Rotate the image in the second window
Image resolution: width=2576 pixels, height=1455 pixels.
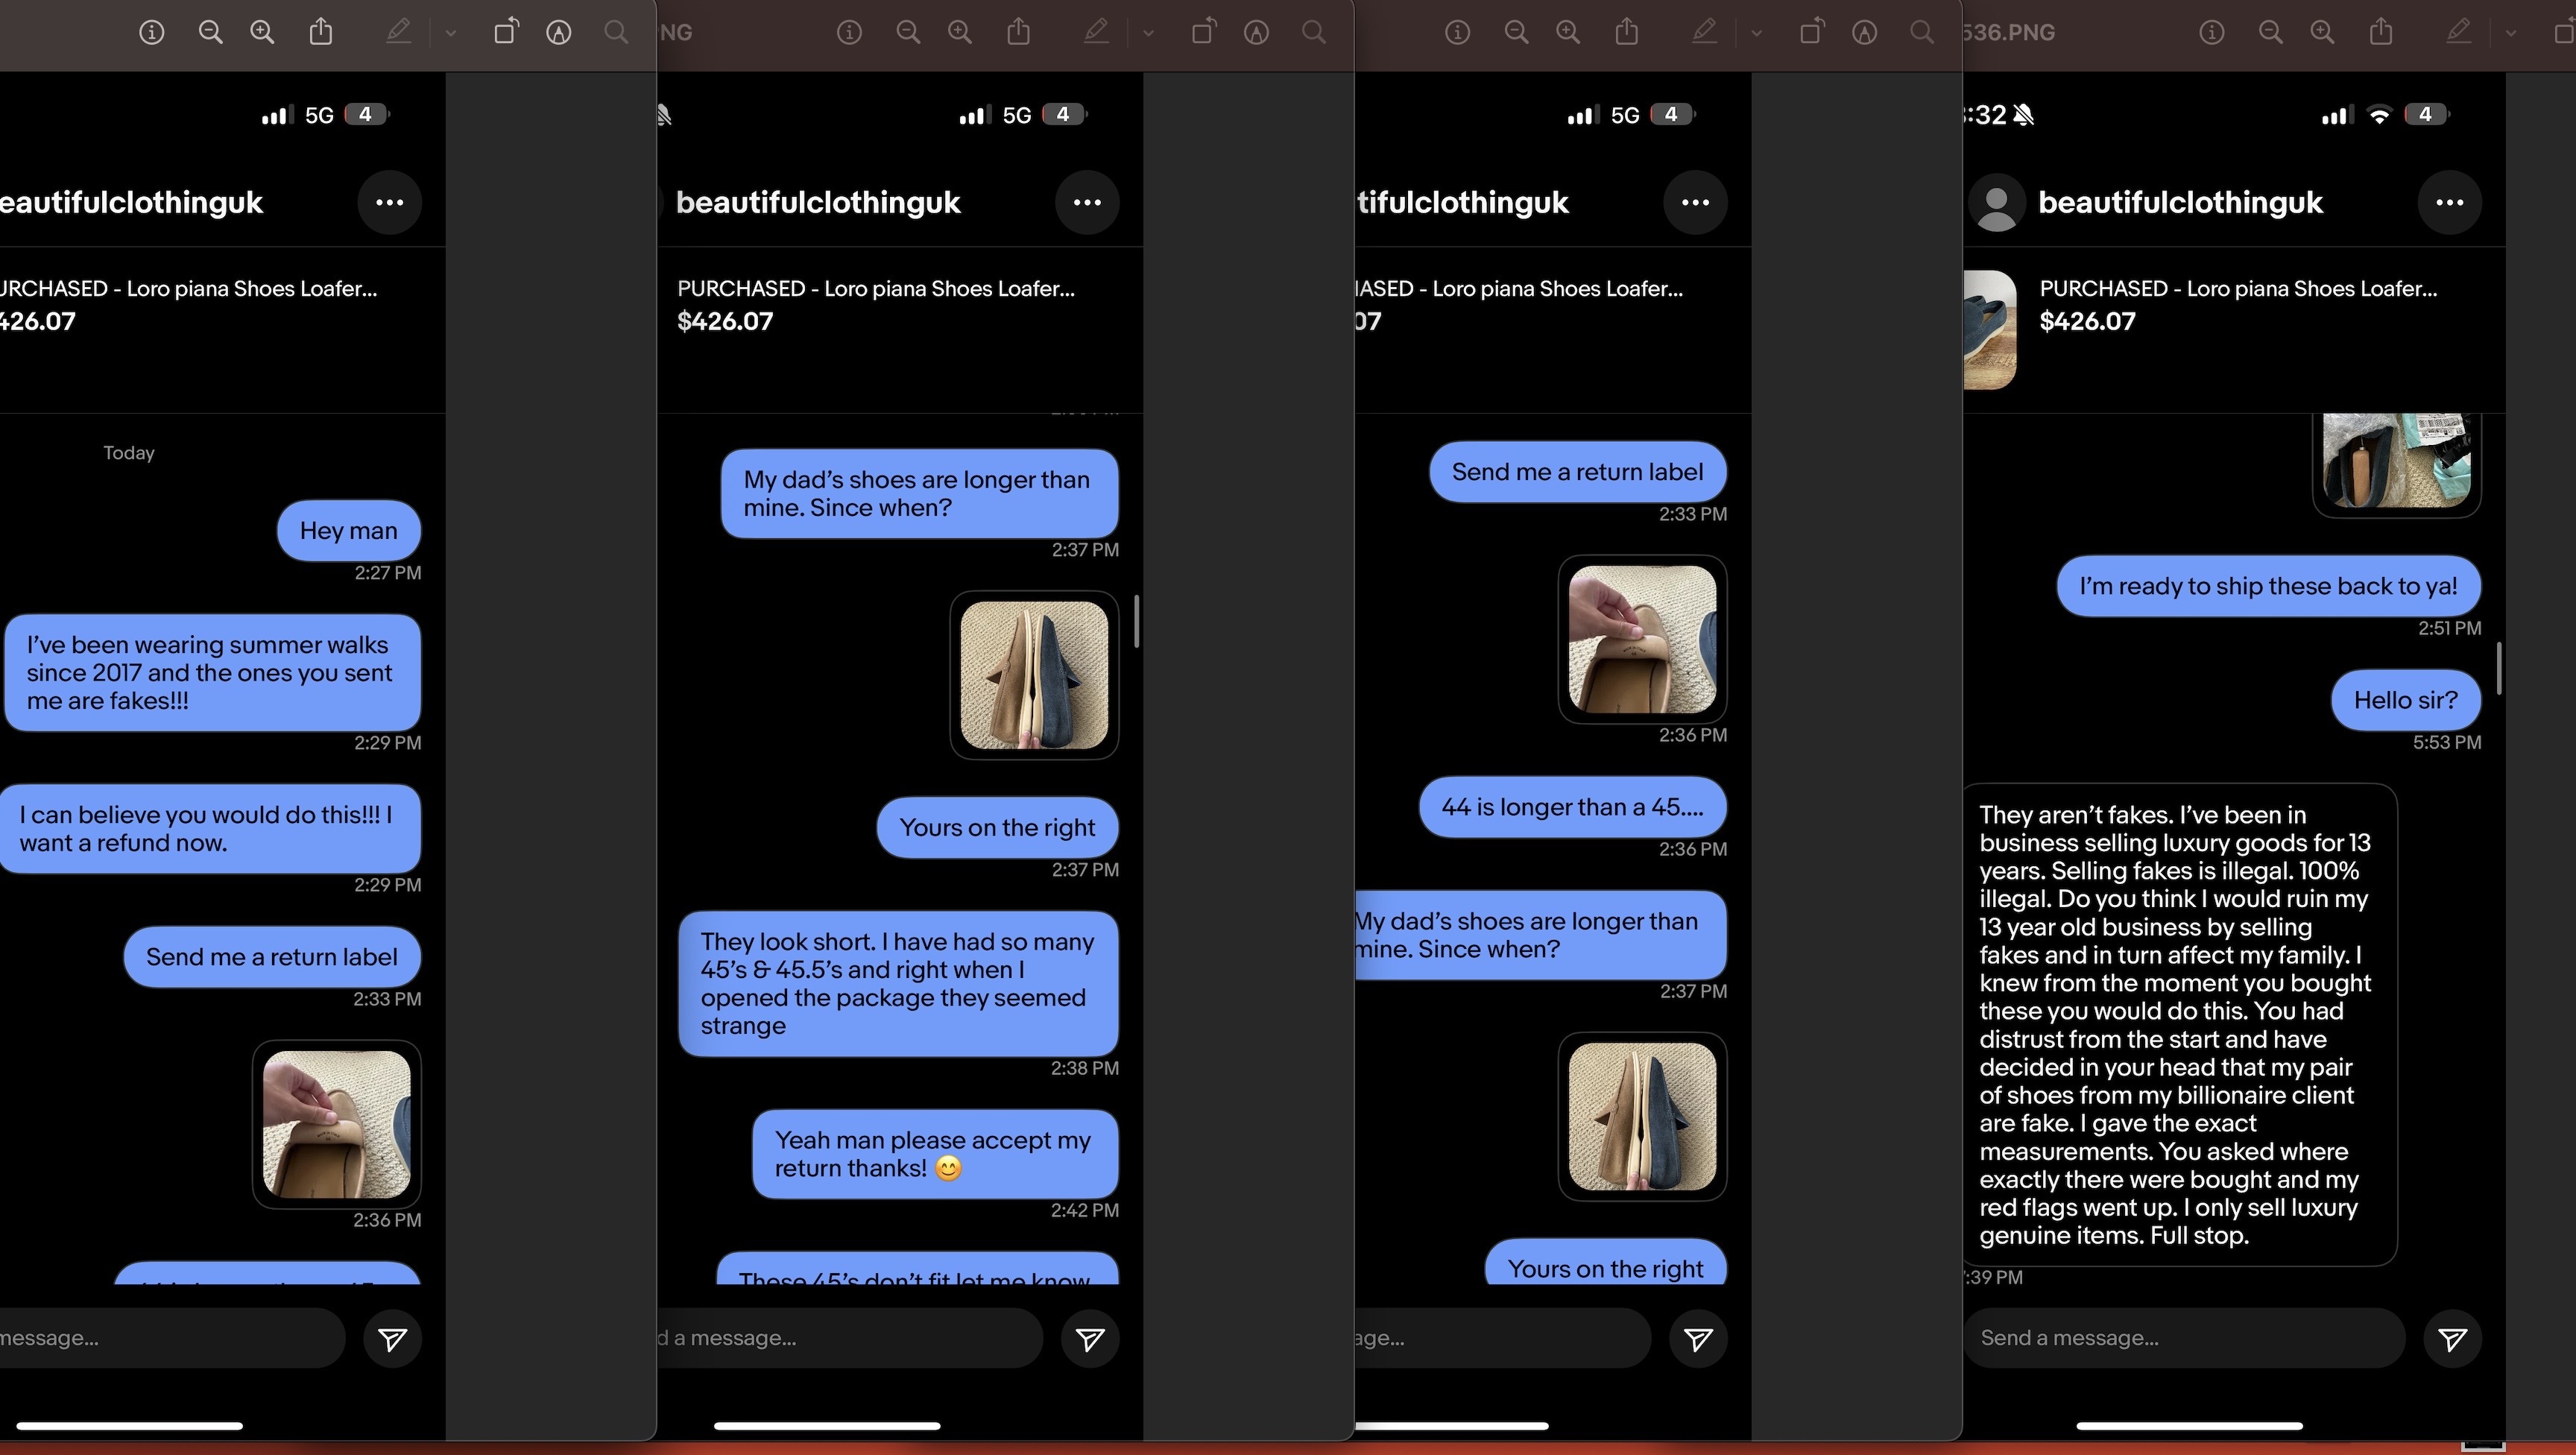(1204, 32)
